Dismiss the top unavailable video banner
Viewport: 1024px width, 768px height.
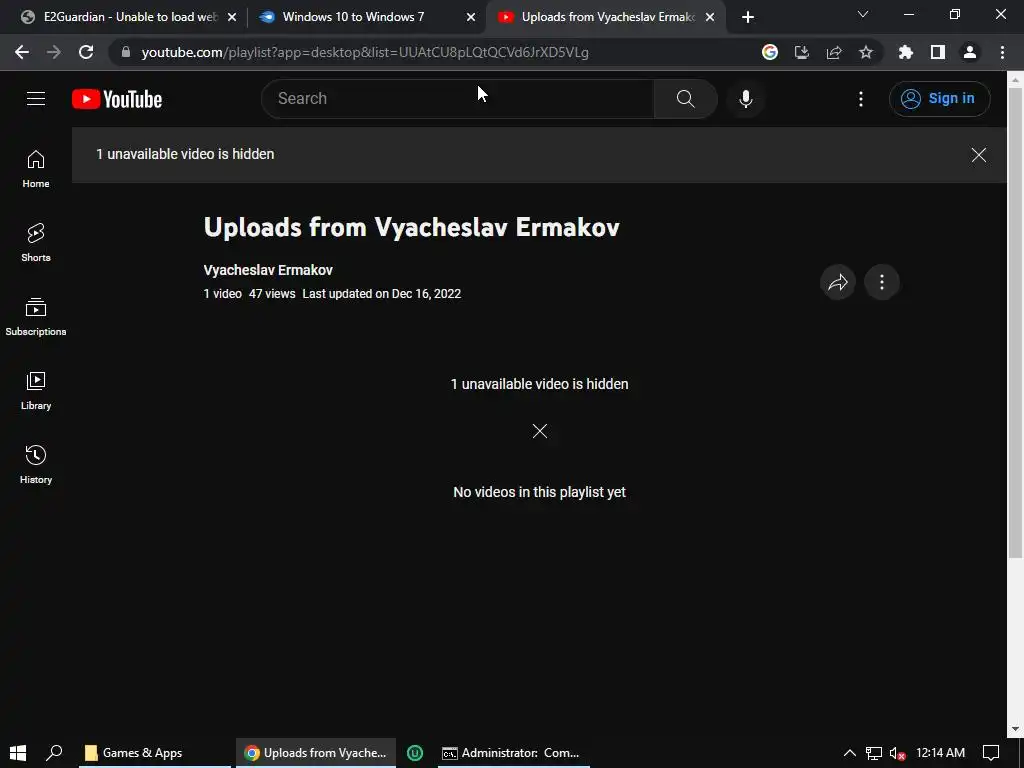coord(978,155)
